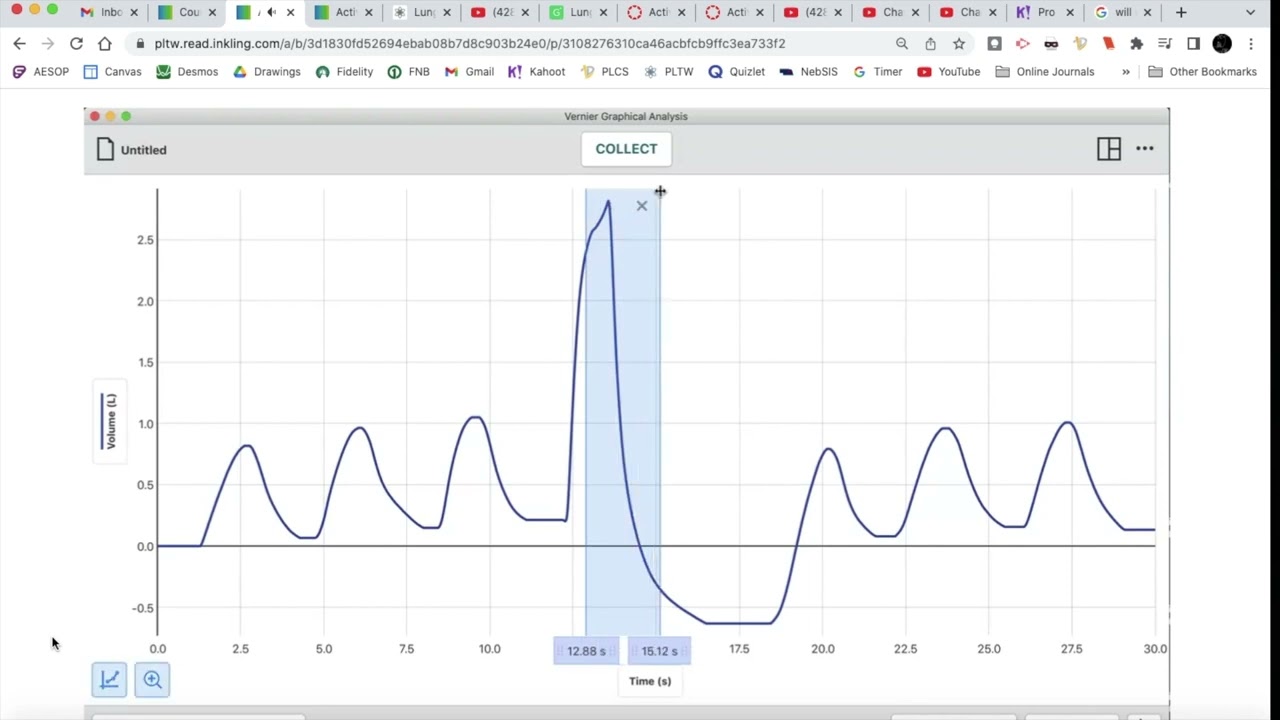Open the NebSIS bookmark
Screen dimensions: 1280x720
[x=808, y=72]
